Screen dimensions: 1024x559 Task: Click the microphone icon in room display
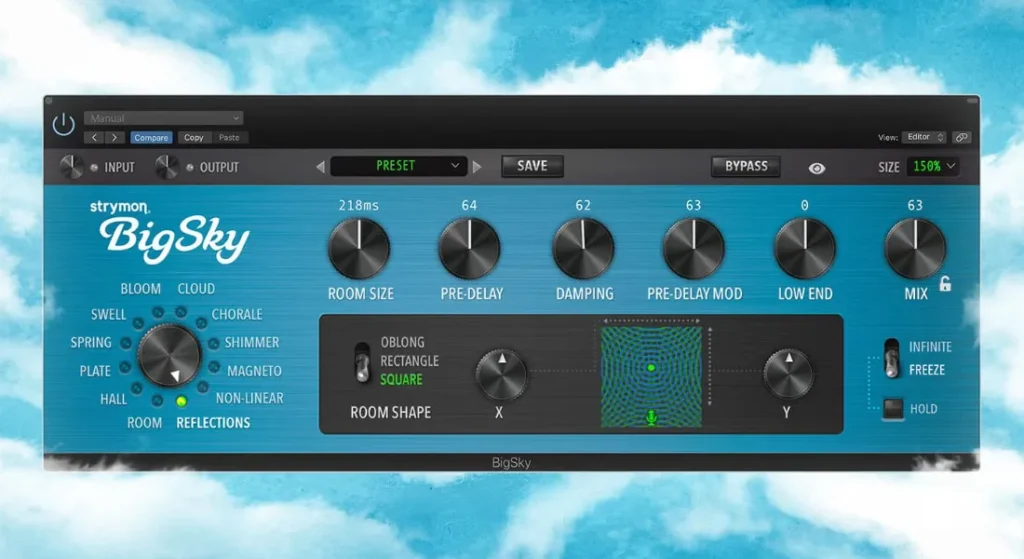pos(651,417)
